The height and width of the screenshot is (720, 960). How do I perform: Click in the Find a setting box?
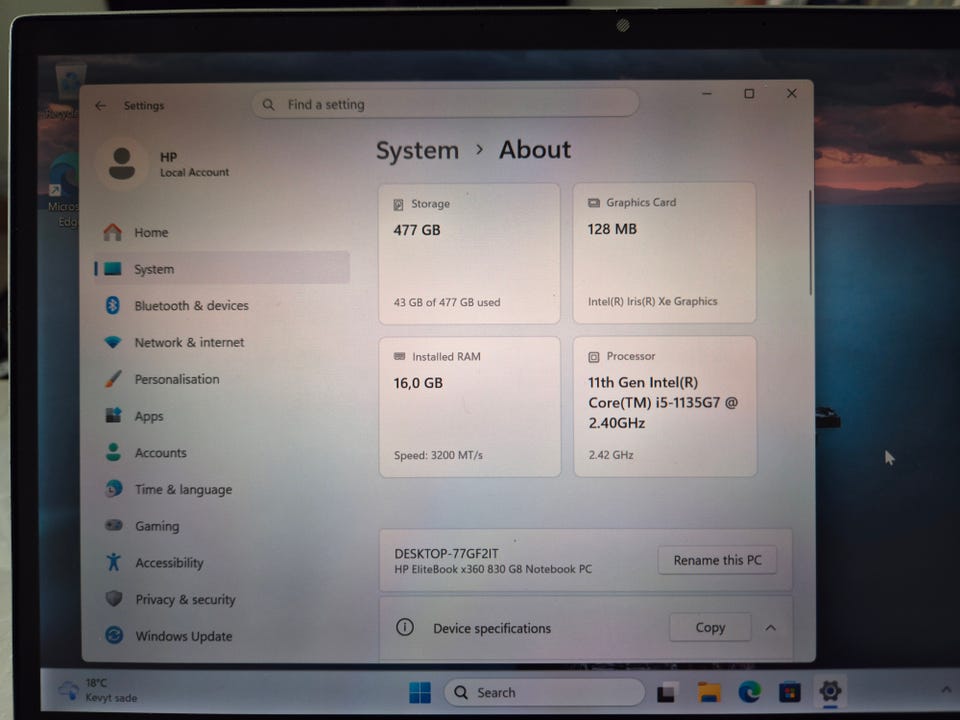pyautogui.click(x=446, y=104)
